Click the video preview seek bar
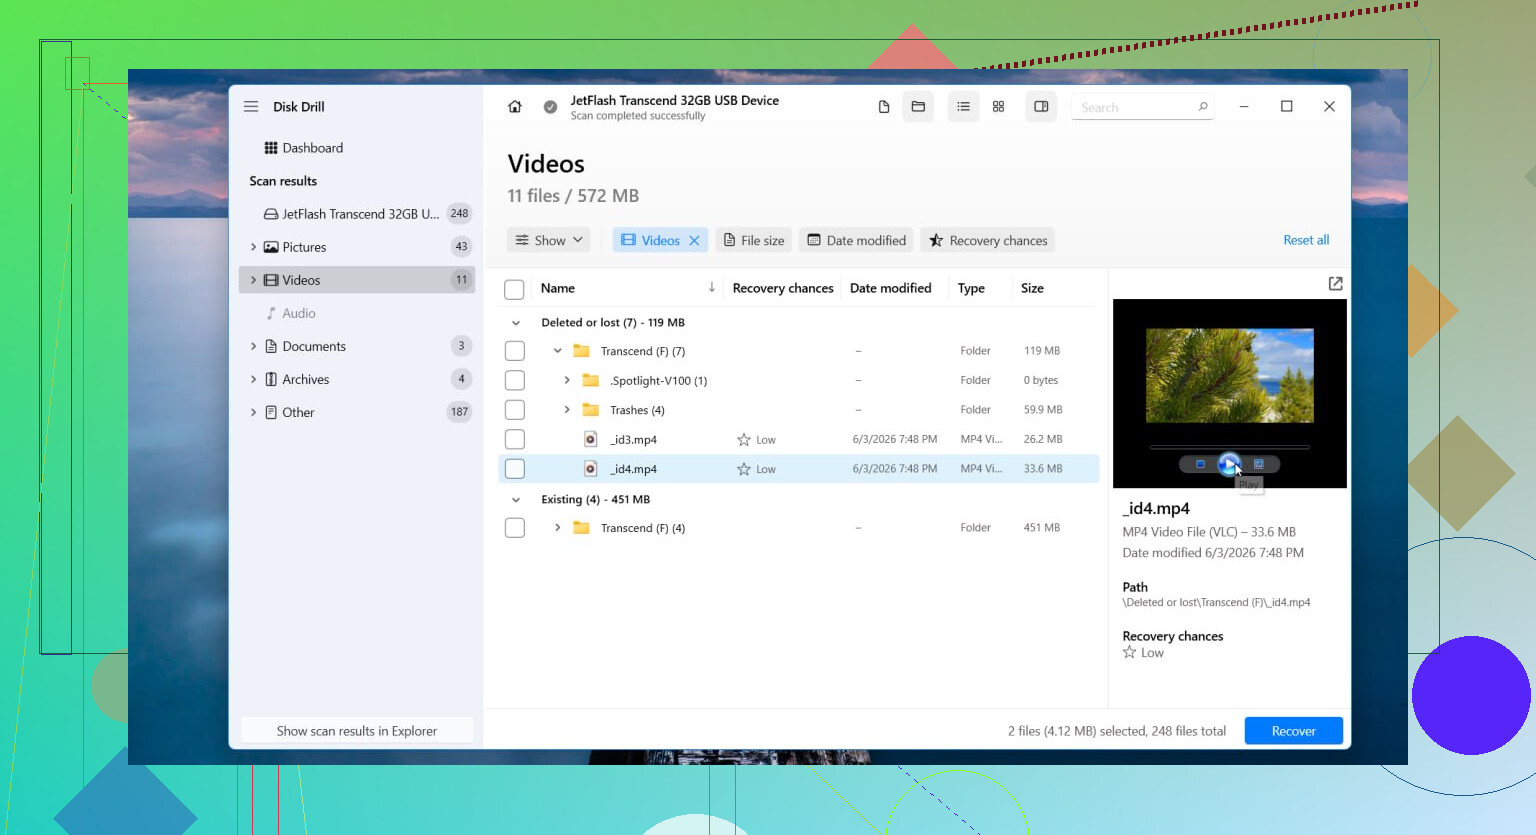The height and width of the screenshot is (835, 1536). [x=1229, y=446]
